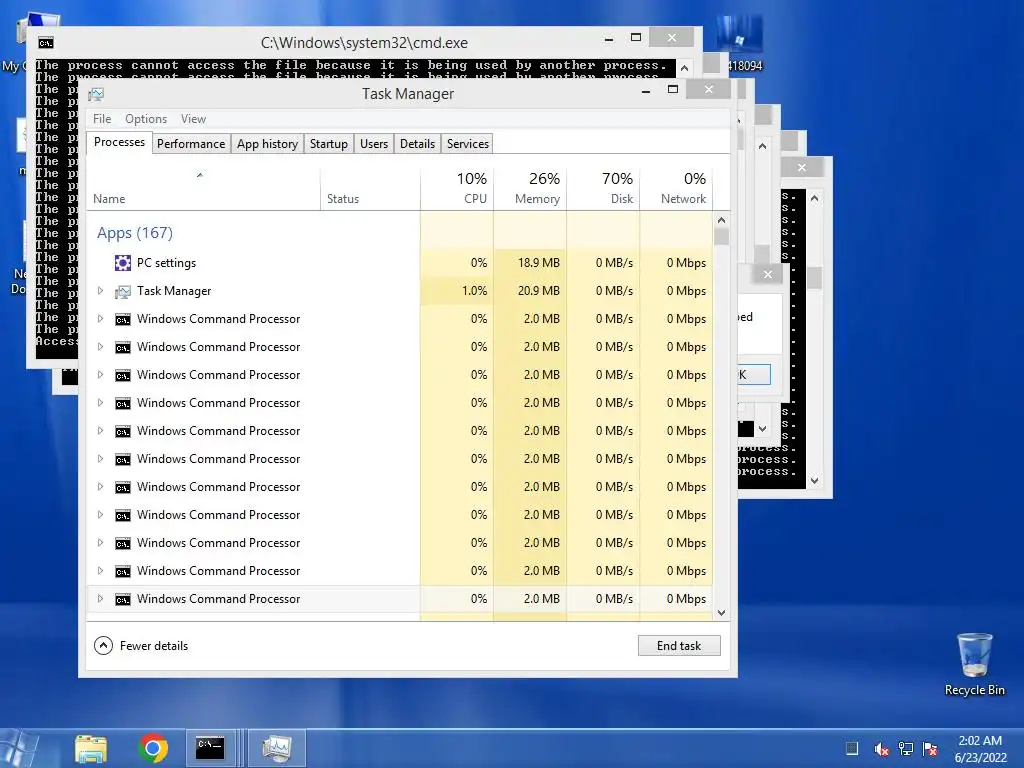Screen dimensions: 1024x768
Task: Open Action Center flag tray icon
Action: (930, 749)
